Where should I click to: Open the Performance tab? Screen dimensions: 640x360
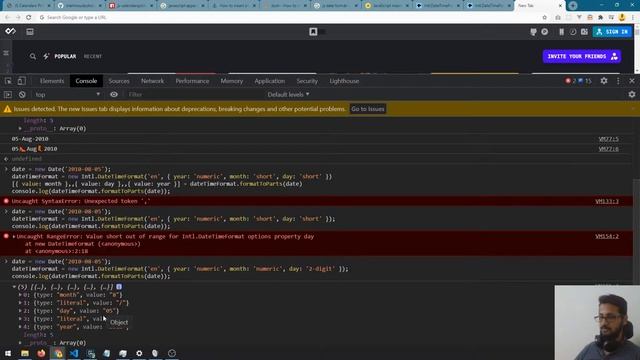[192, 81]
